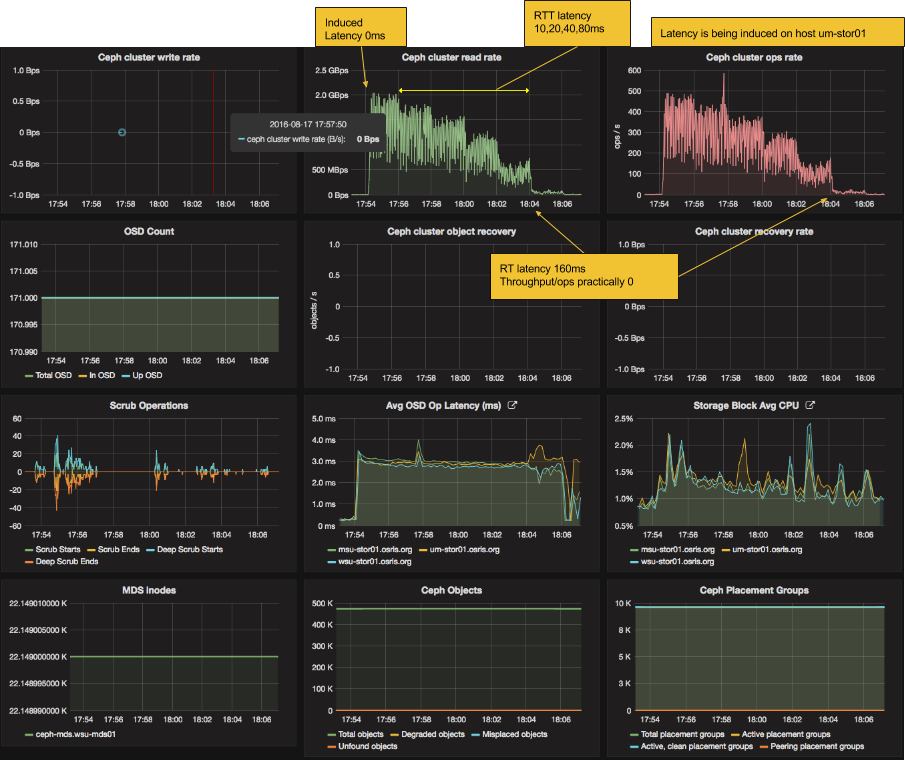Click the circled data point in write rate graph

click(x=121, y=132)
